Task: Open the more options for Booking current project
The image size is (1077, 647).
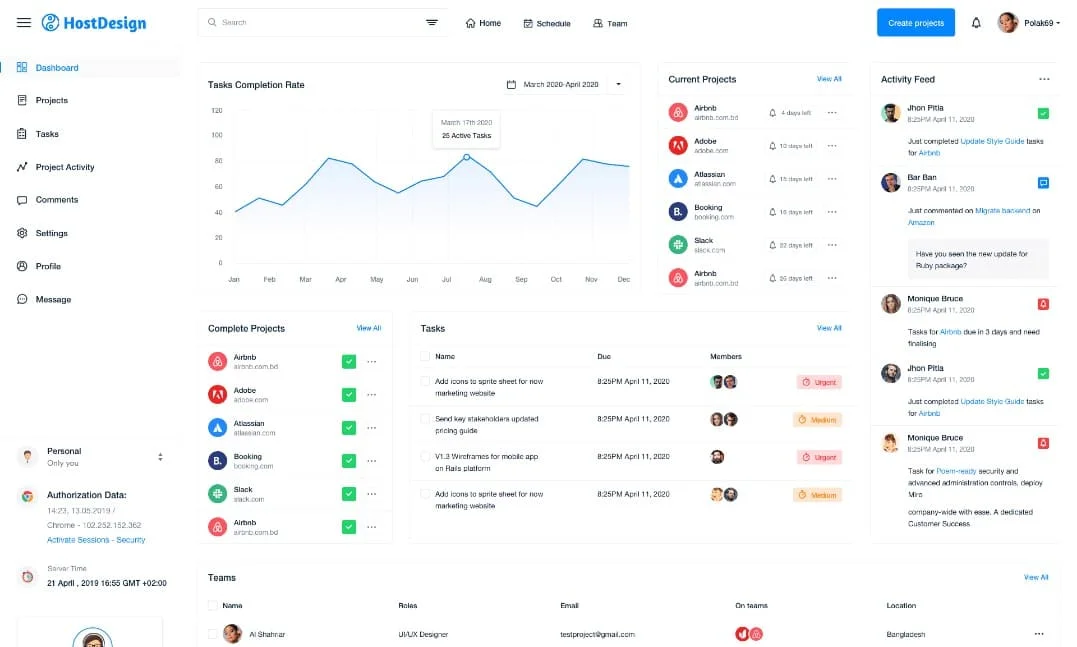Action: pos(832,211)
